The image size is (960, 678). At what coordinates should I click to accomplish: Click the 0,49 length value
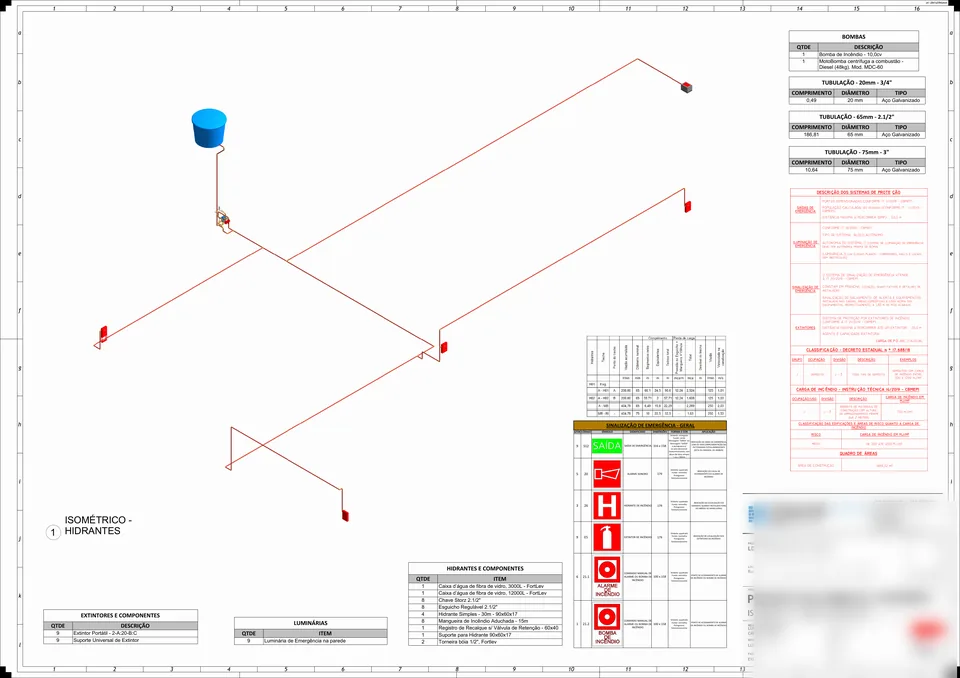click(x=811, y=100)
